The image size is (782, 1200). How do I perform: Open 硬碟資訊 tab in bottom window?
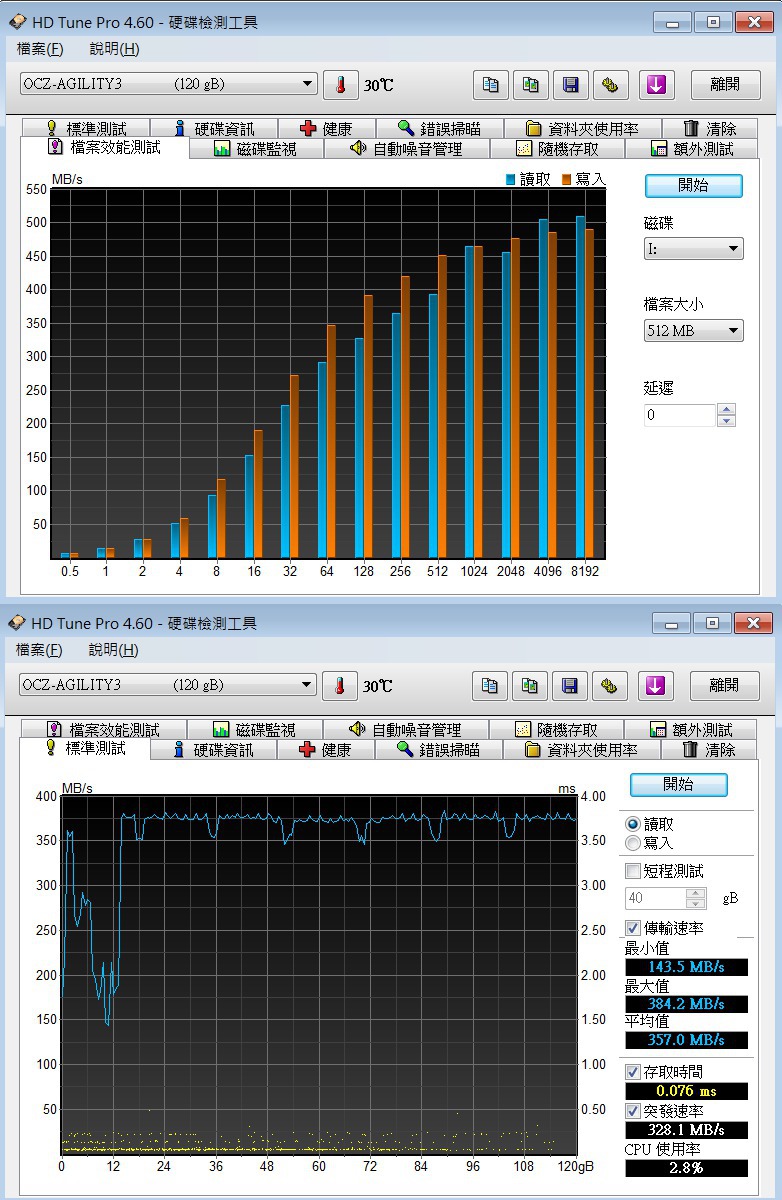(214, 750)
